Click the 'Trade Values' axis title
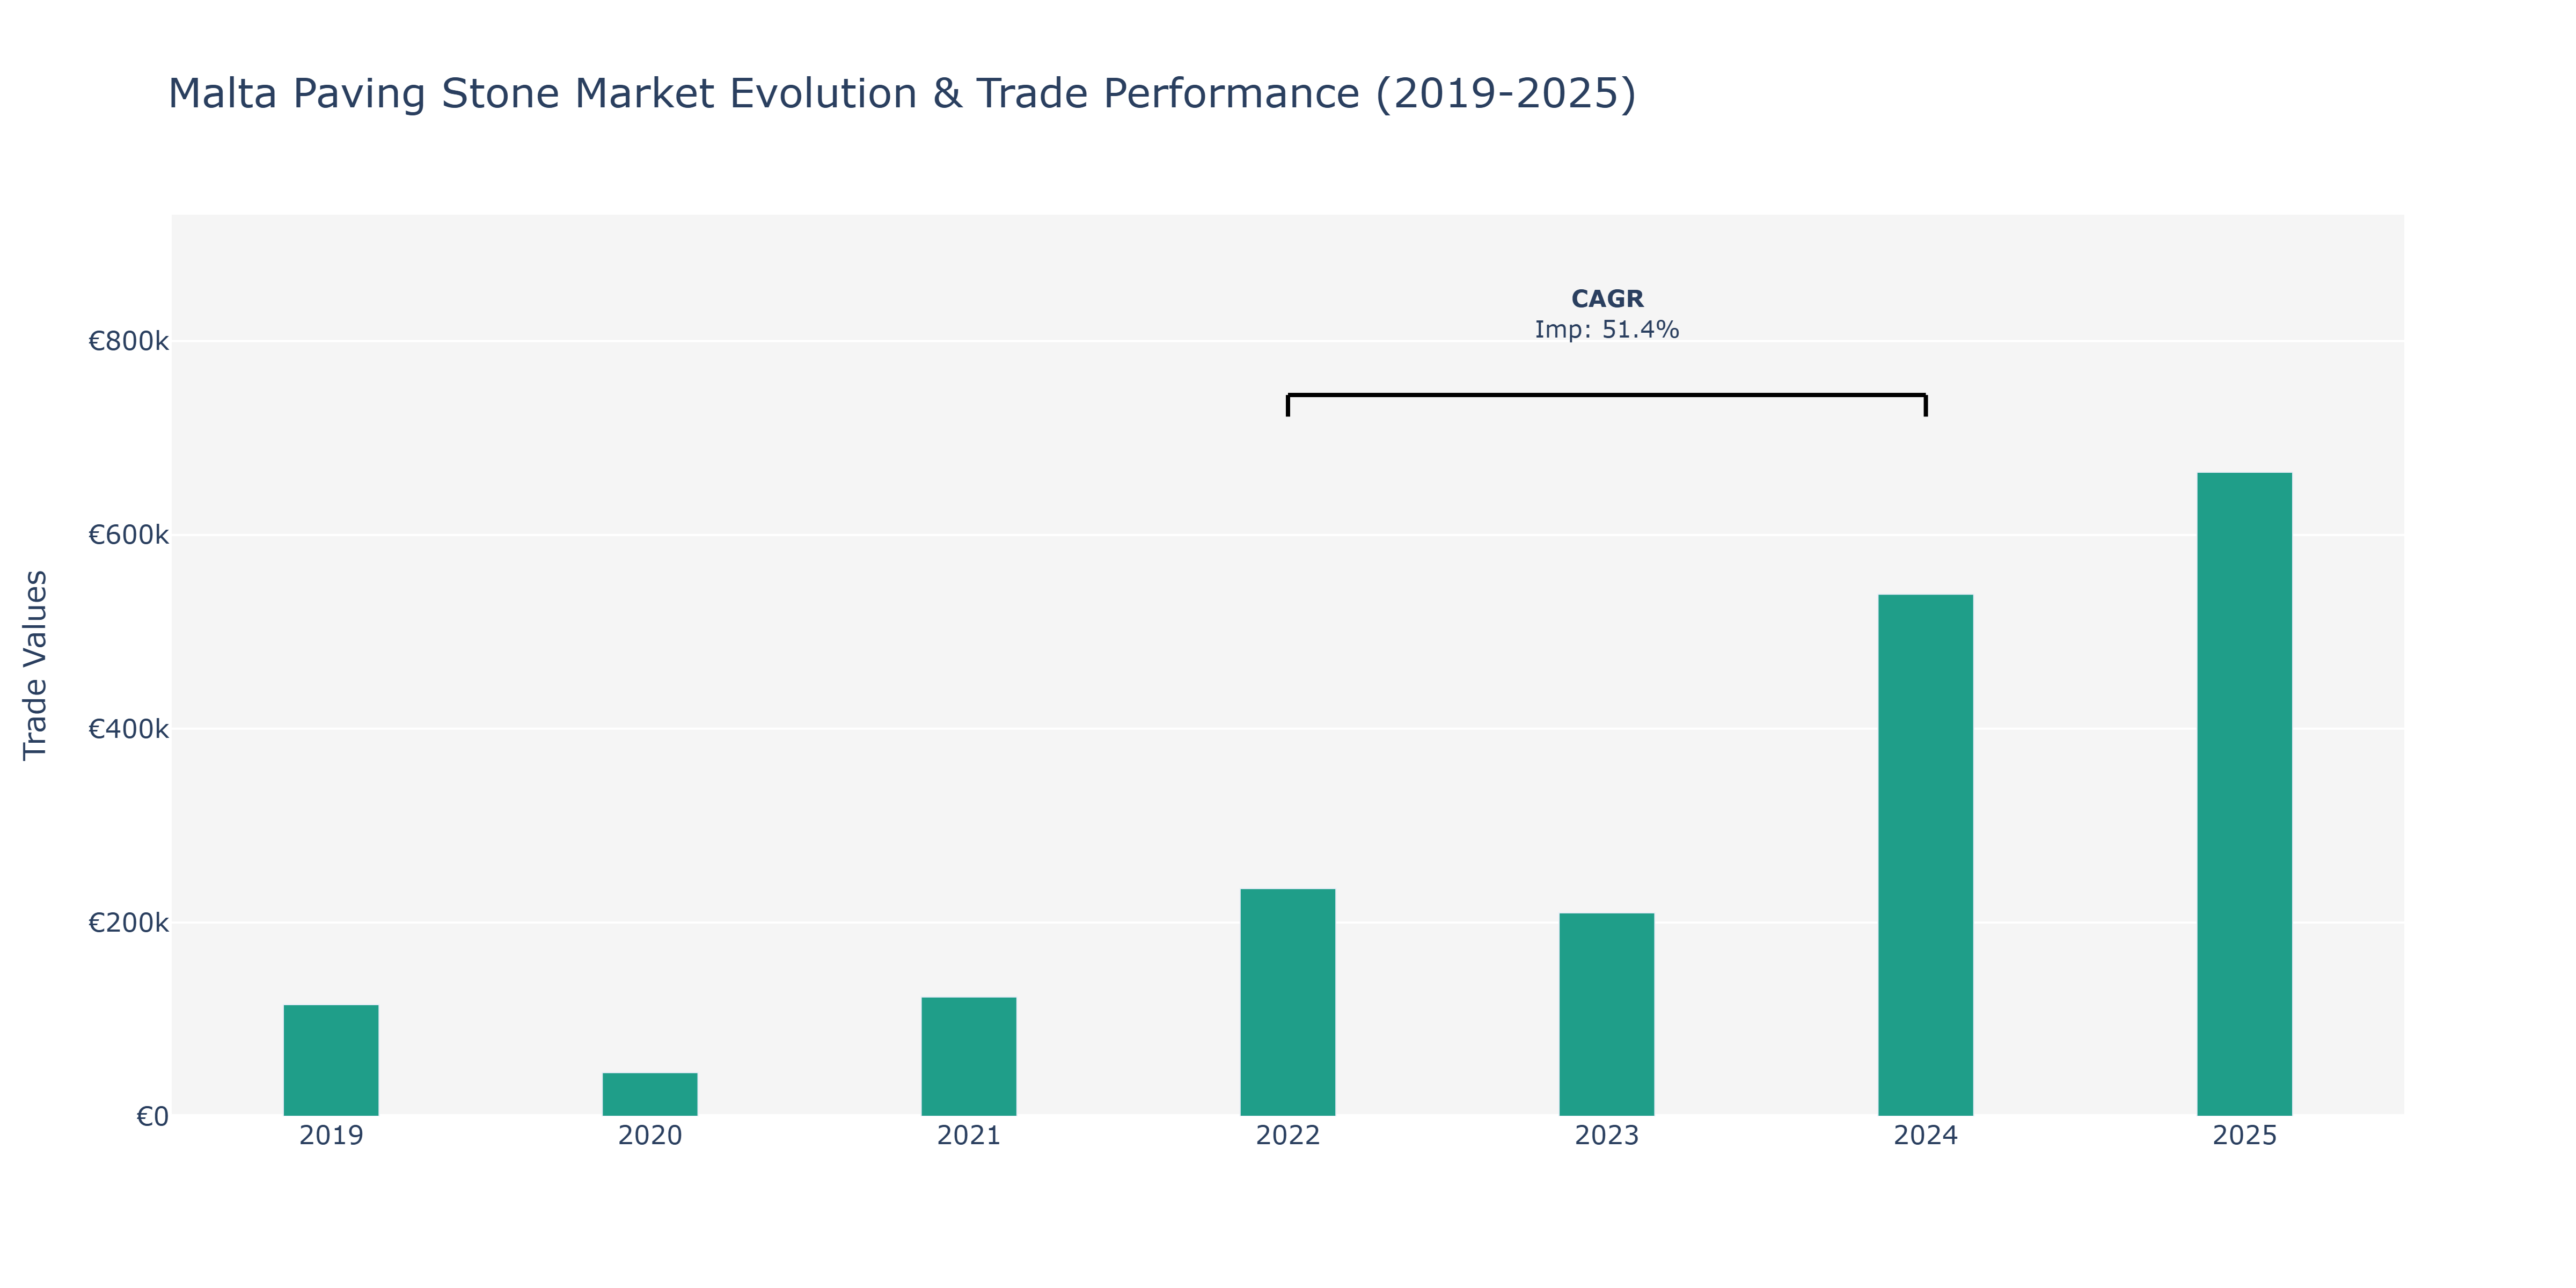The image size is (2576, 1288). [35, 665]
